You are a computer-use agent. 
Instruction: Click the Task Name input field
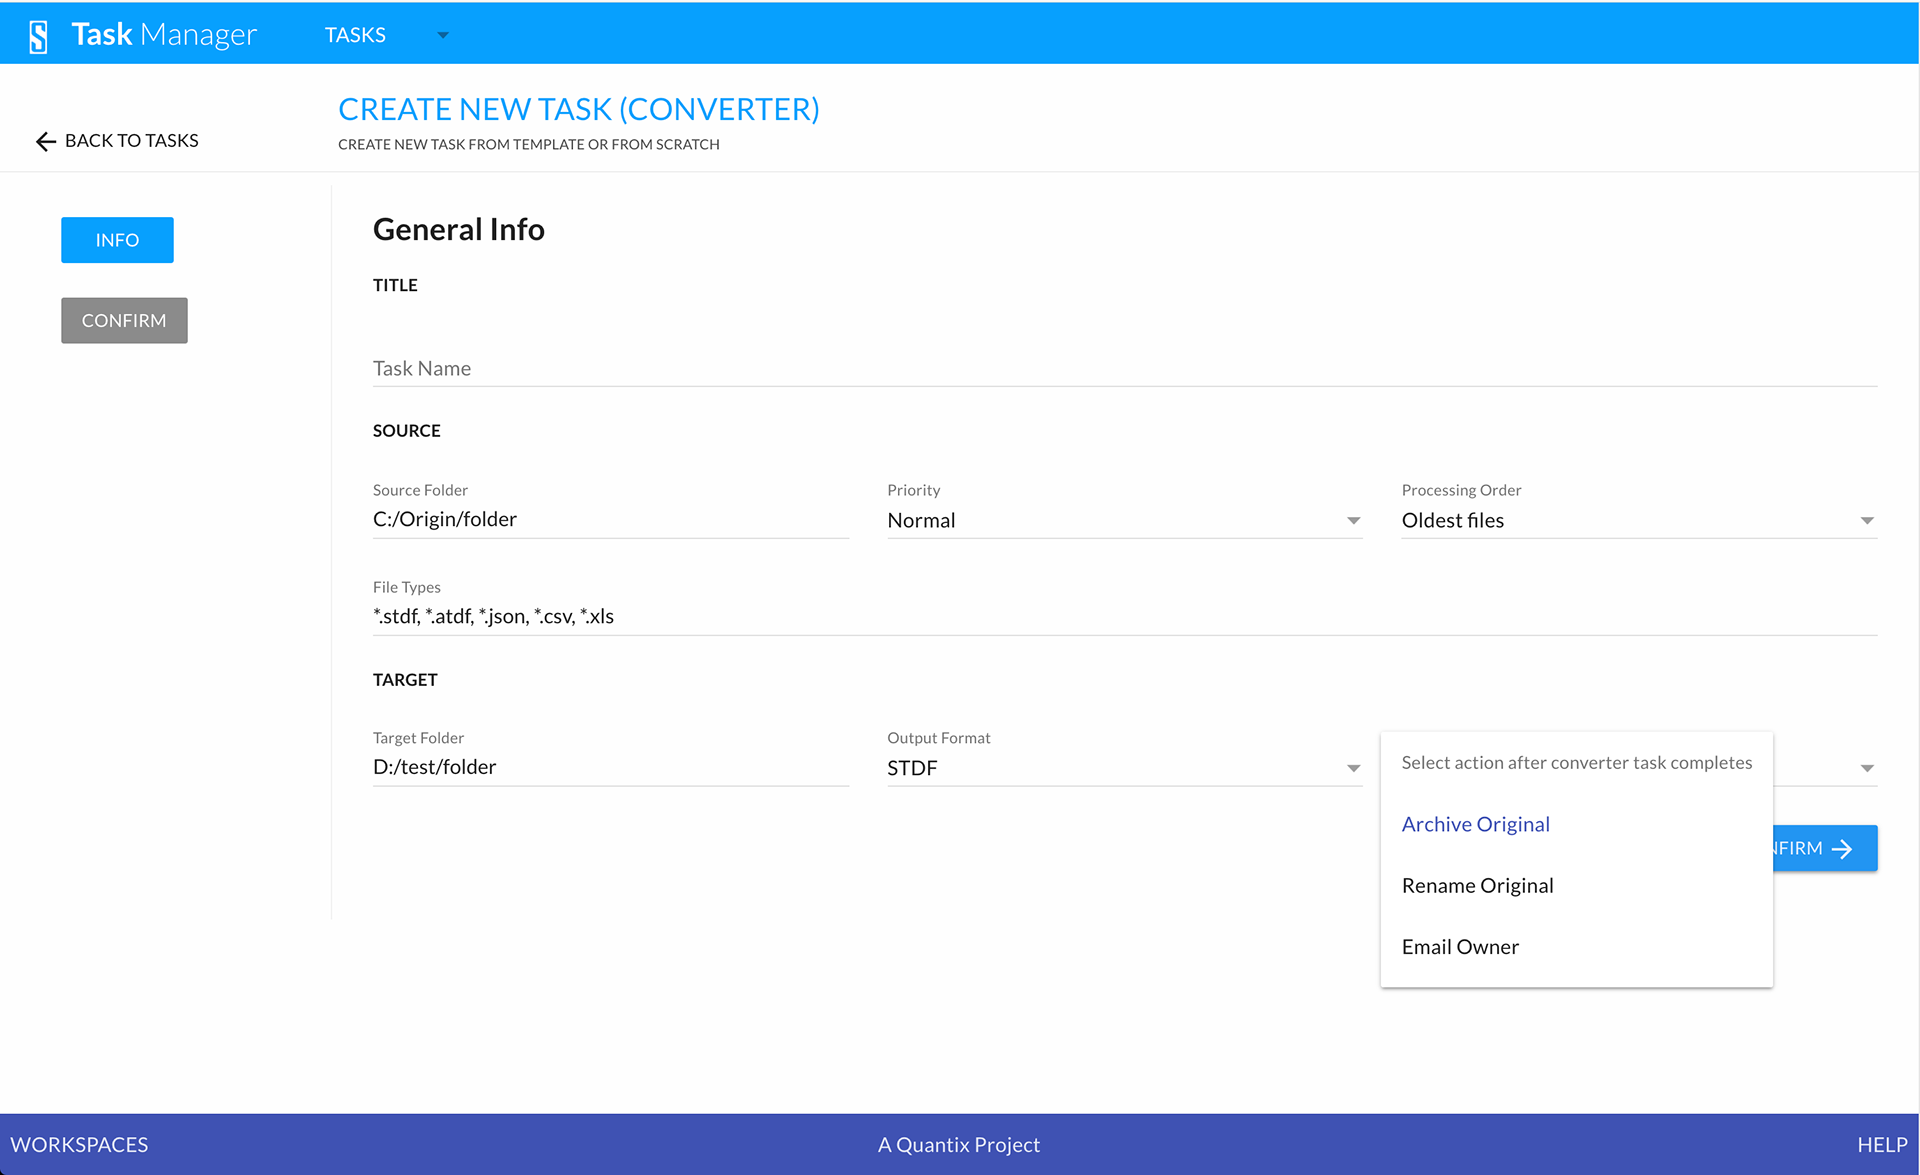pyautogui.click(x=1124, y=368)
